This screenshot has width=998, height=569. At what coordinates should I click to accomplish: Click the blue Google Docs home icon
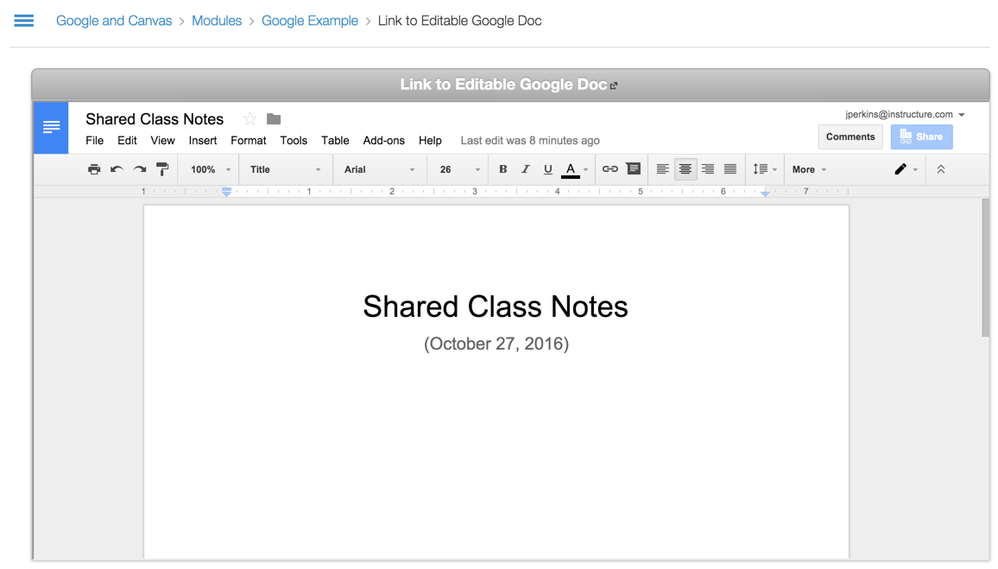coord(51,127)
